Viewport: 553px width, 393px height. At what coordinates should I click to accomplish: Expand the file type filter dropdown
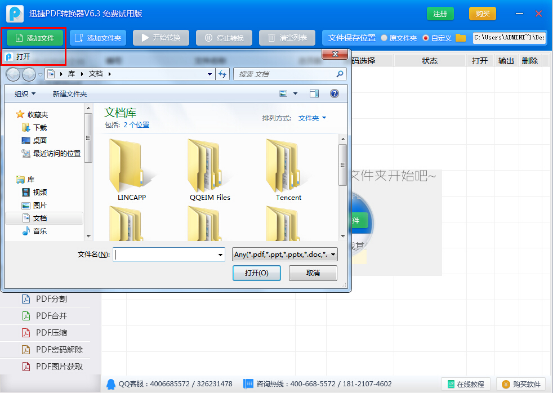coord(285,254)
